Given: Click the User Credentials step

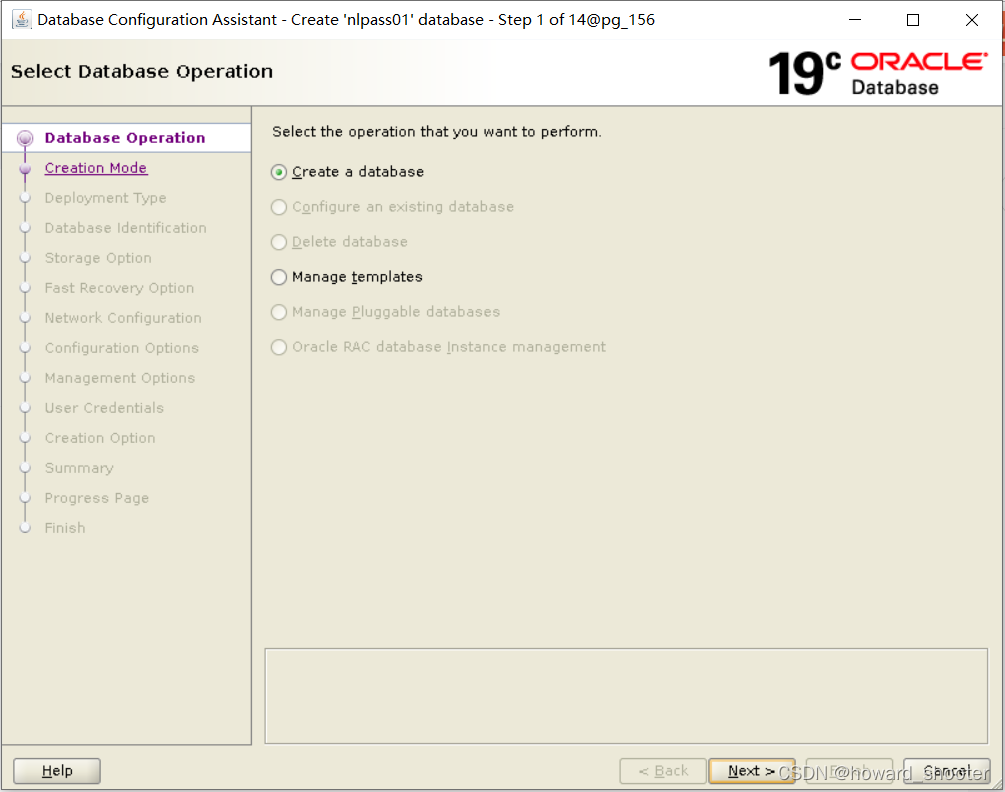Looking at the screenshot, I should coord(104,408).
